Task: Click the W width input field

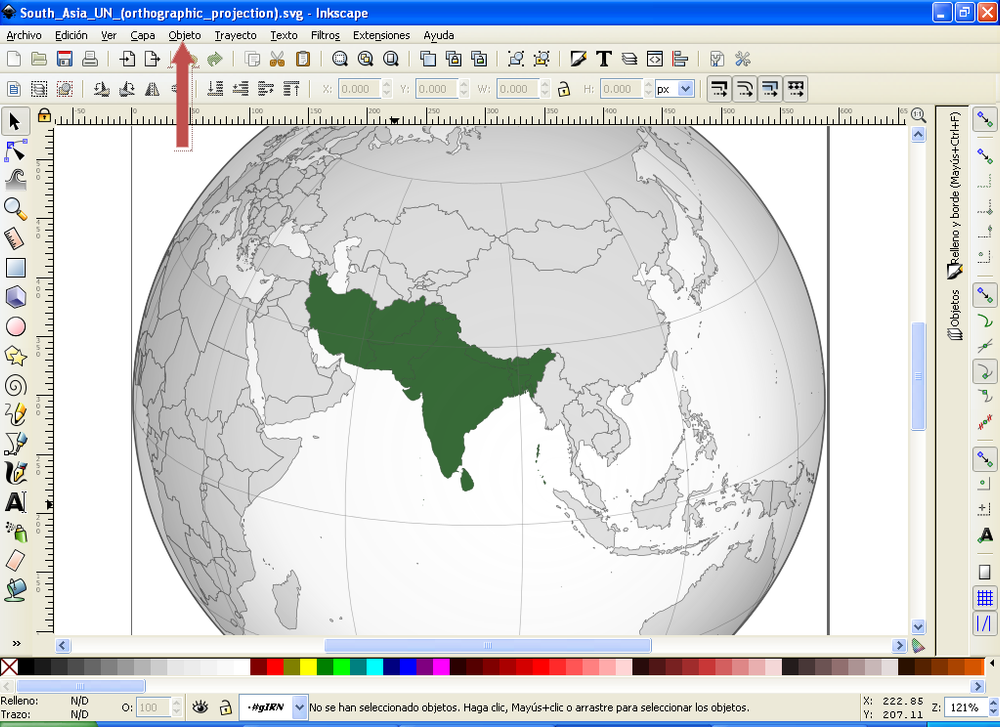Action: (x=518, y=89)
